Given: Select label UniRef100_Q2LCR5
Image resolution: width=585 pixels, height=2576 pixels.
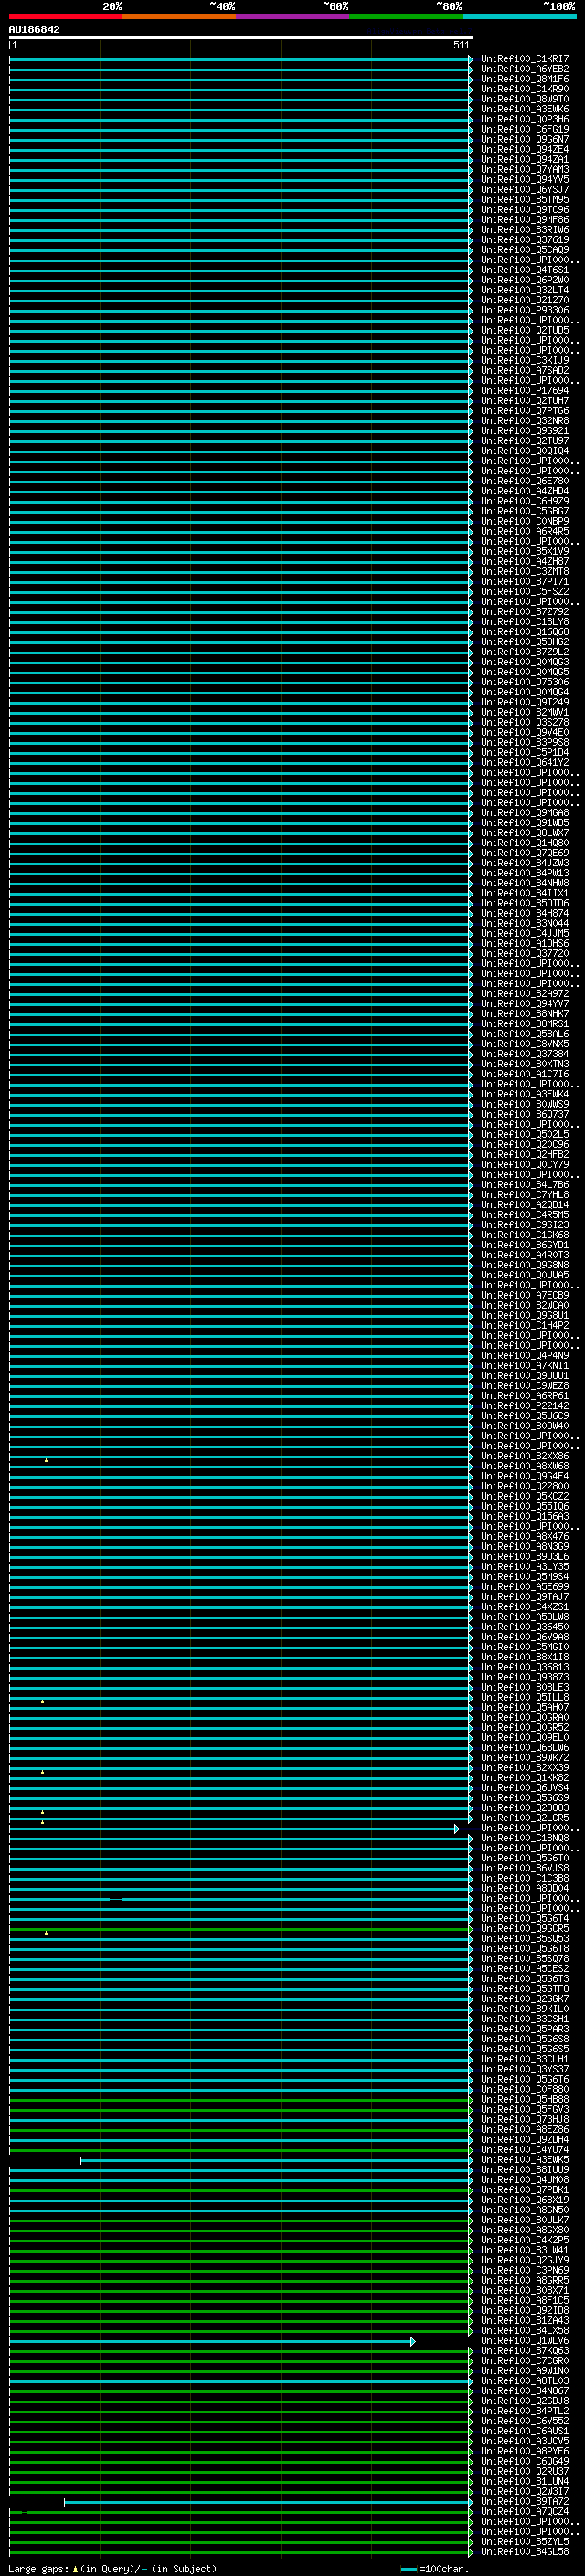Looking at the screenshot, I should coord(525,1818).
